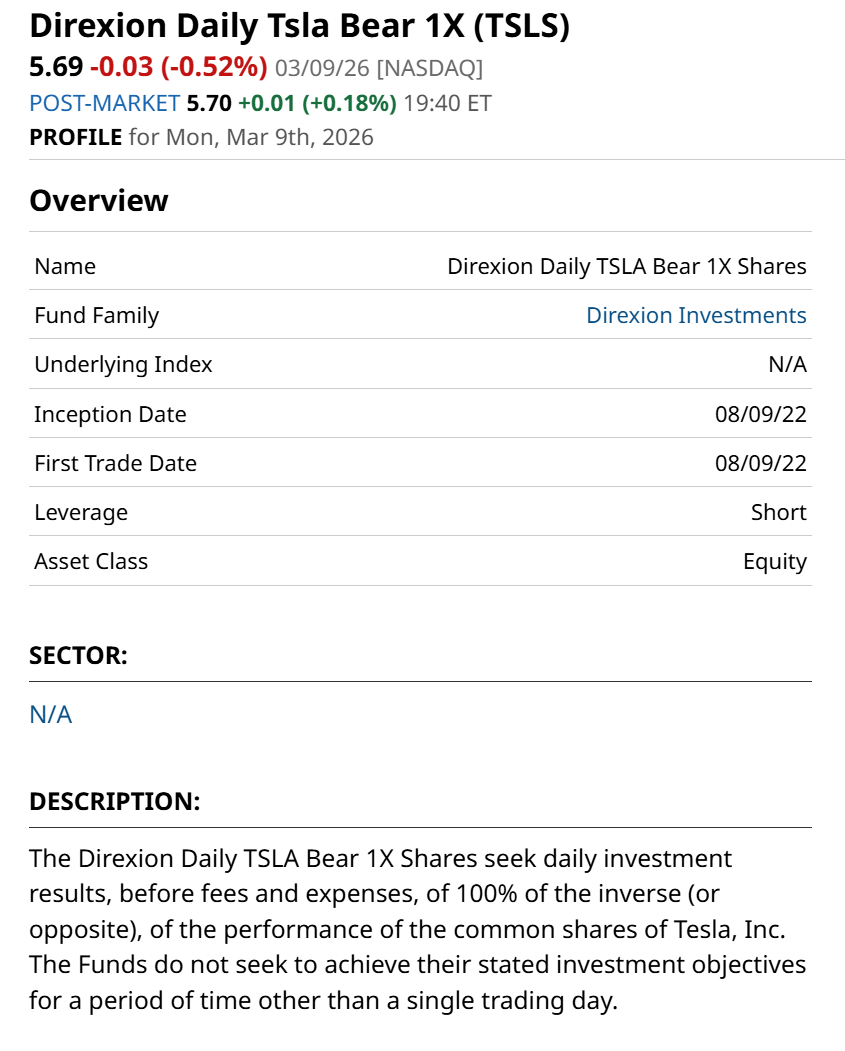
Task: Click the Asset Class value Equity
Action: (774, 561)
